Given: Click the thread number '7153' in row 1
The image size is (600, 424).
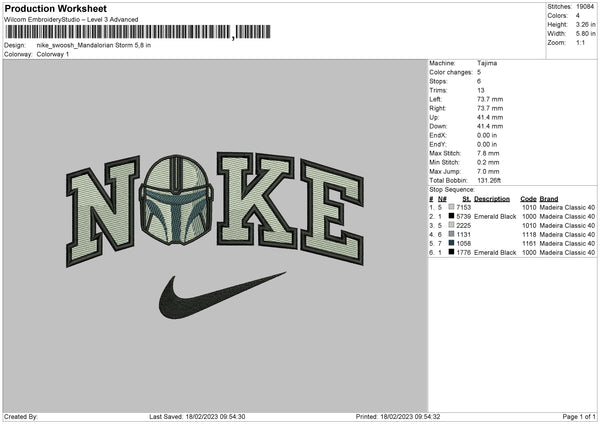Looking at the screenshot, I should click(x=463, y=207).
